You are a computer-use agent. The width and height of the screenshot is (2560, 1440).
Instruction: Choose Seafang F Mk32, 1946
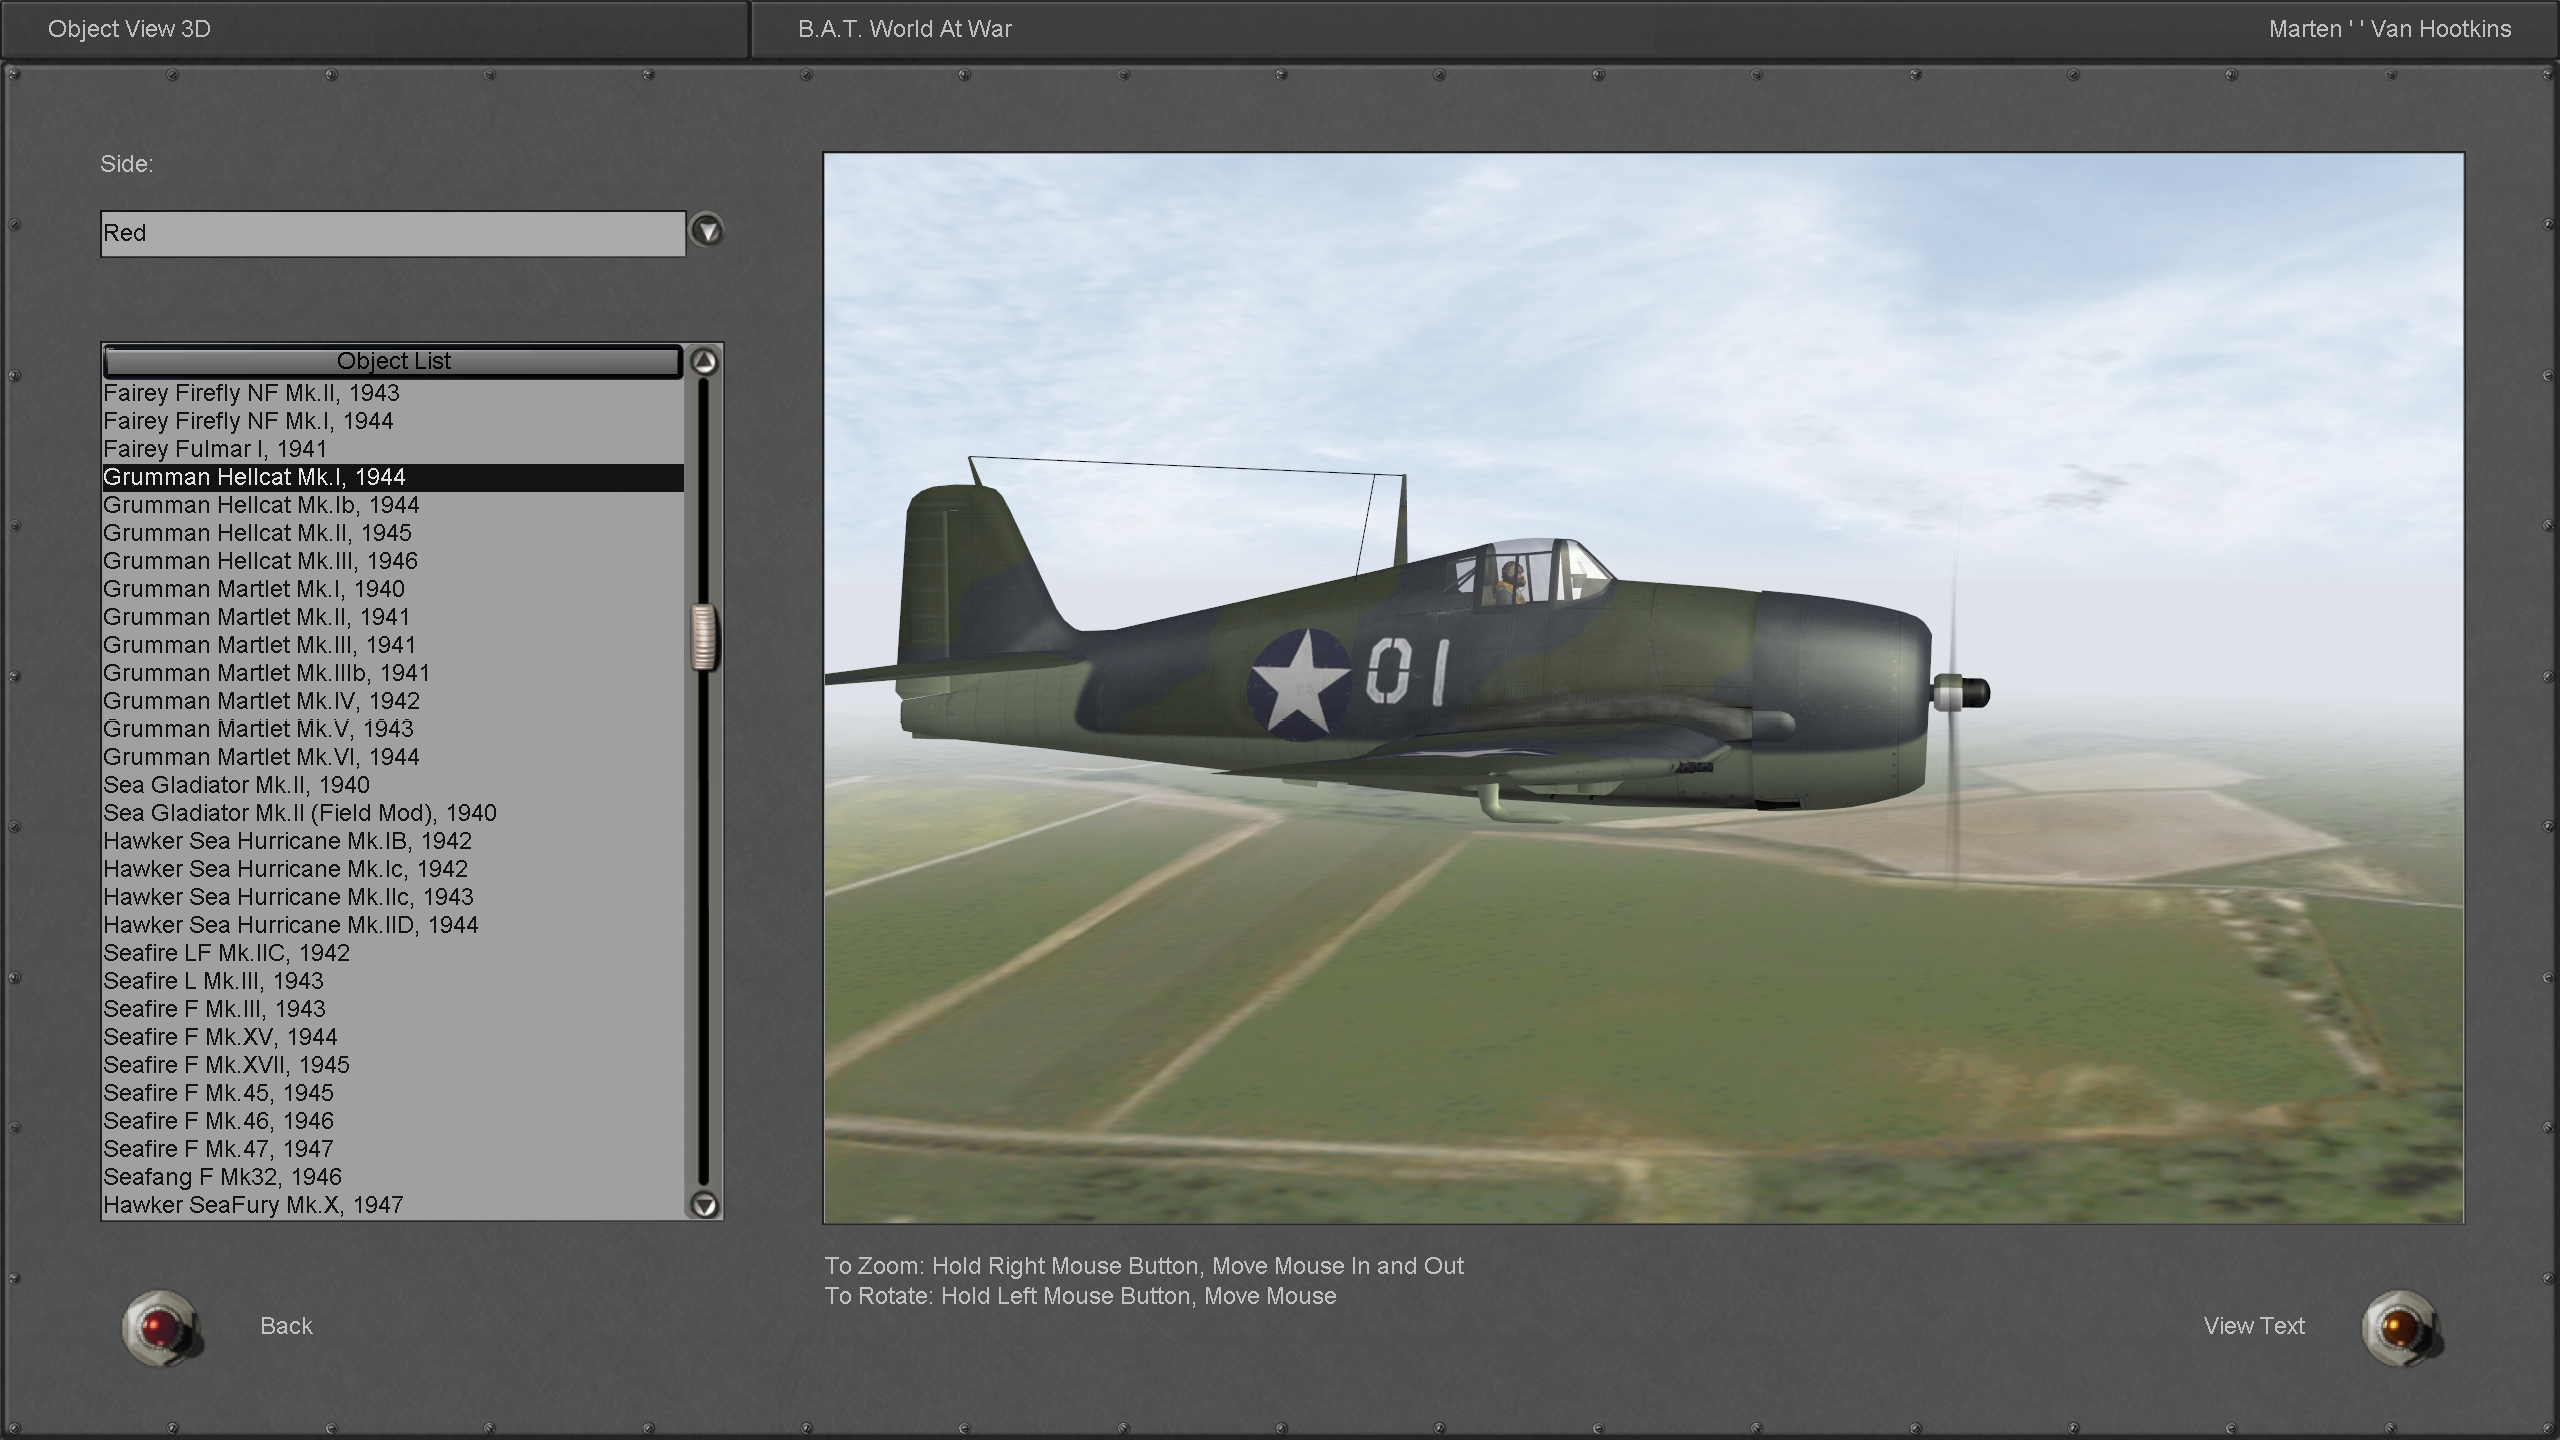pyautogui.click(x=222, y=1177)
